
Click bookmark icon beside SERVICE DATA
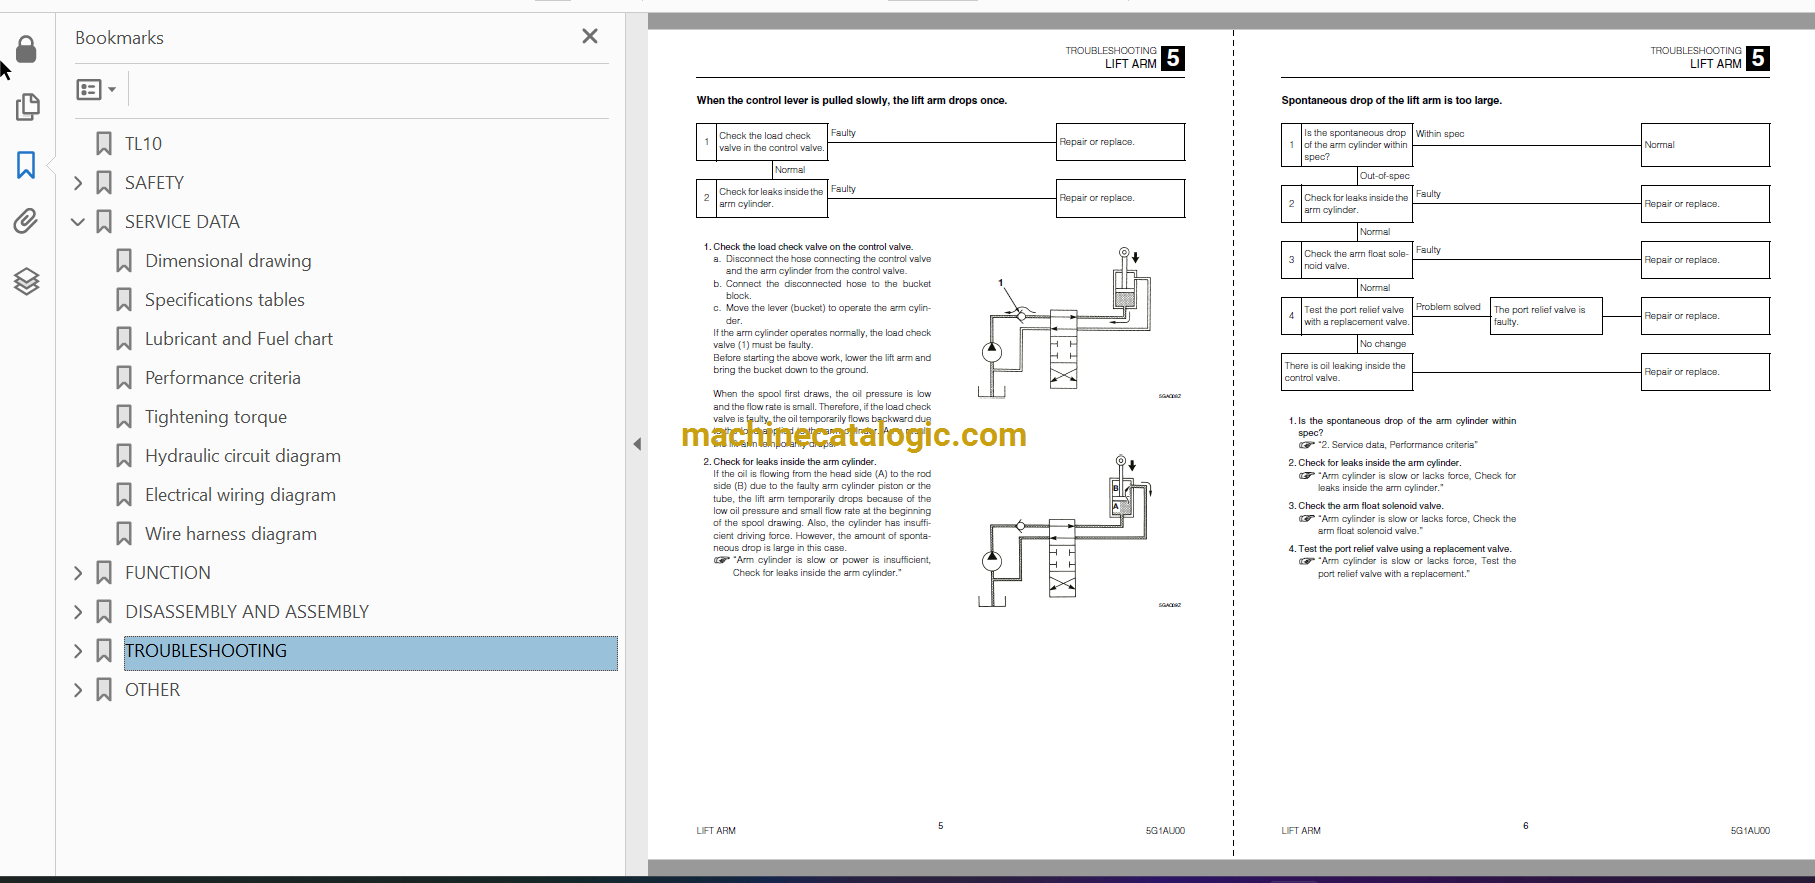pyautogui.click(x=104, y=222)
